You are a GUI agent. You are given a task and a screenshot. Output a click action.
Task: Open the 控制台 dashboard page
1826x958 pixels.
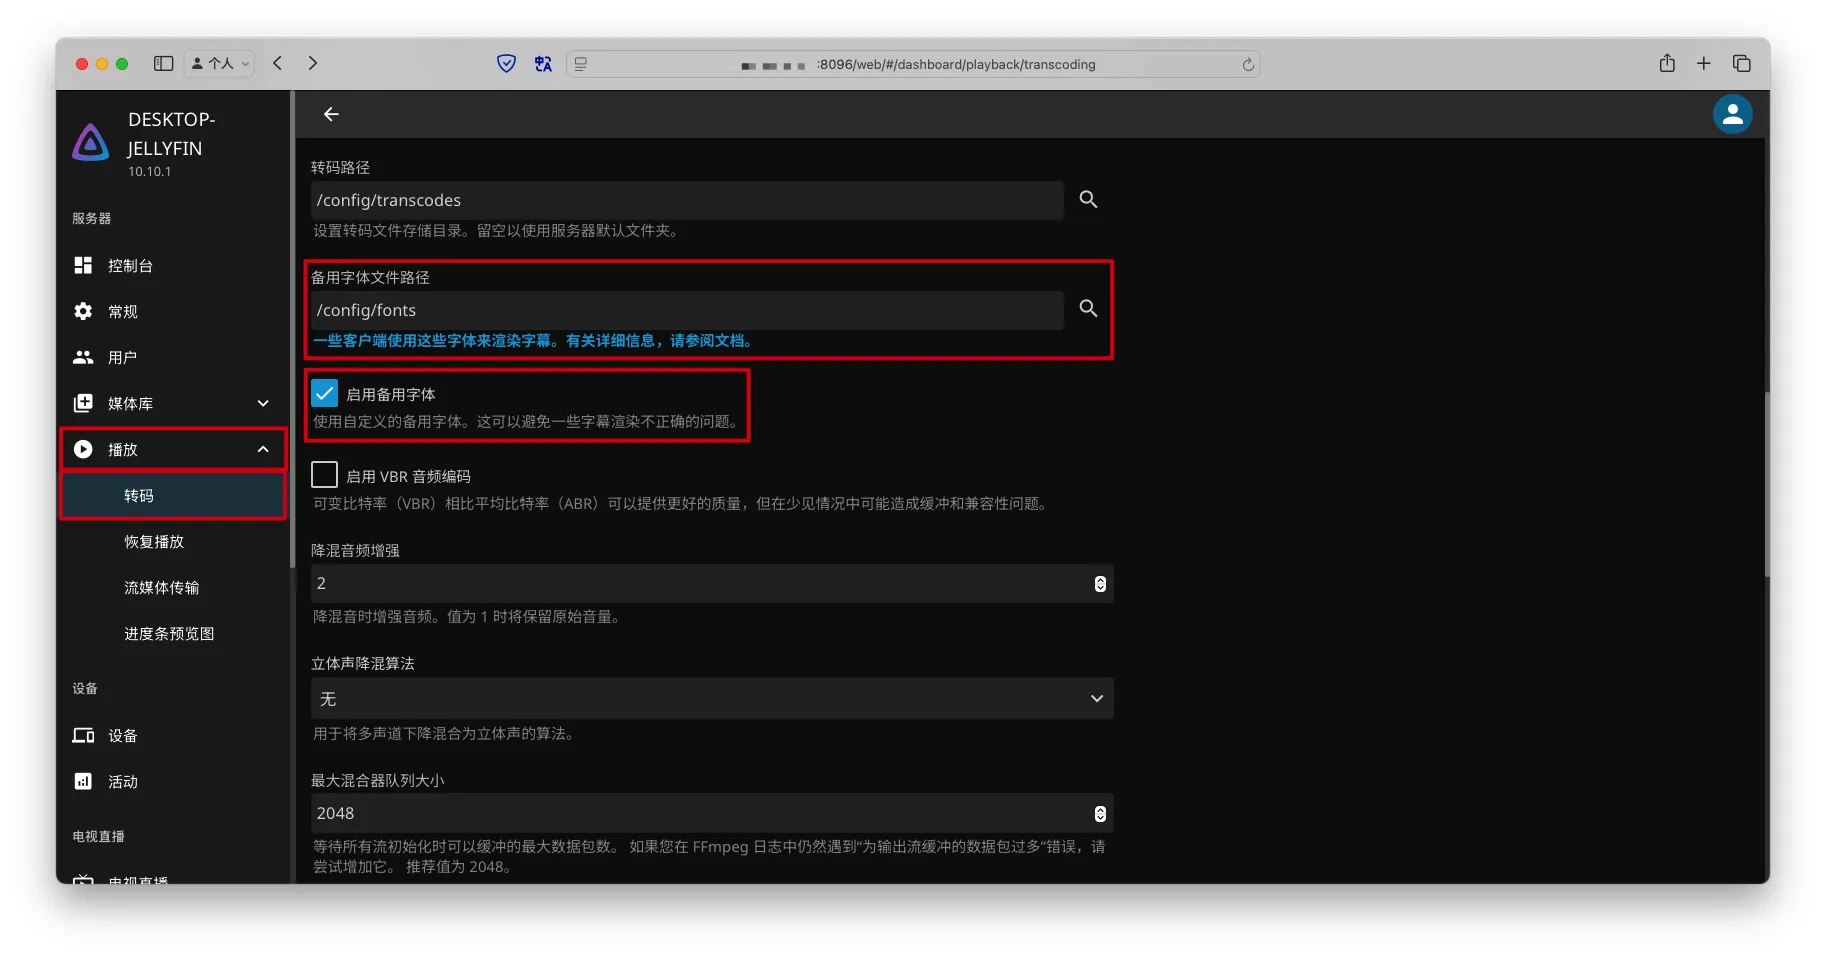[x=130, y=266]
